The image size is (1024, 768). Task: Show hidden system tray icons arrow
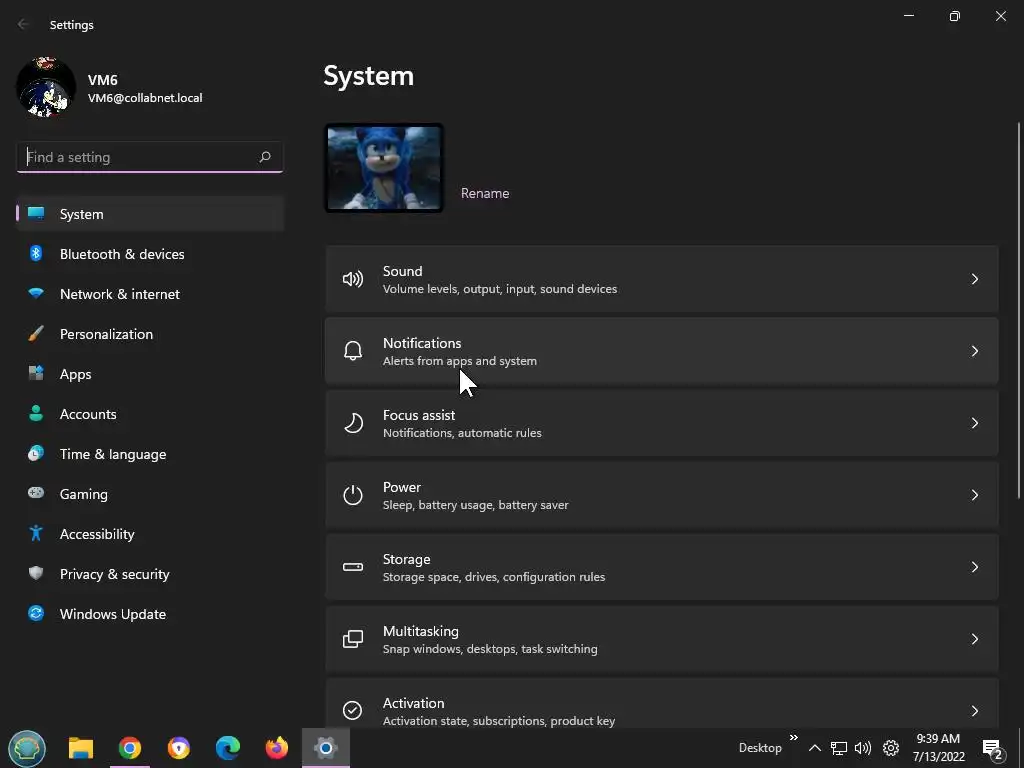tap(814, 748)
